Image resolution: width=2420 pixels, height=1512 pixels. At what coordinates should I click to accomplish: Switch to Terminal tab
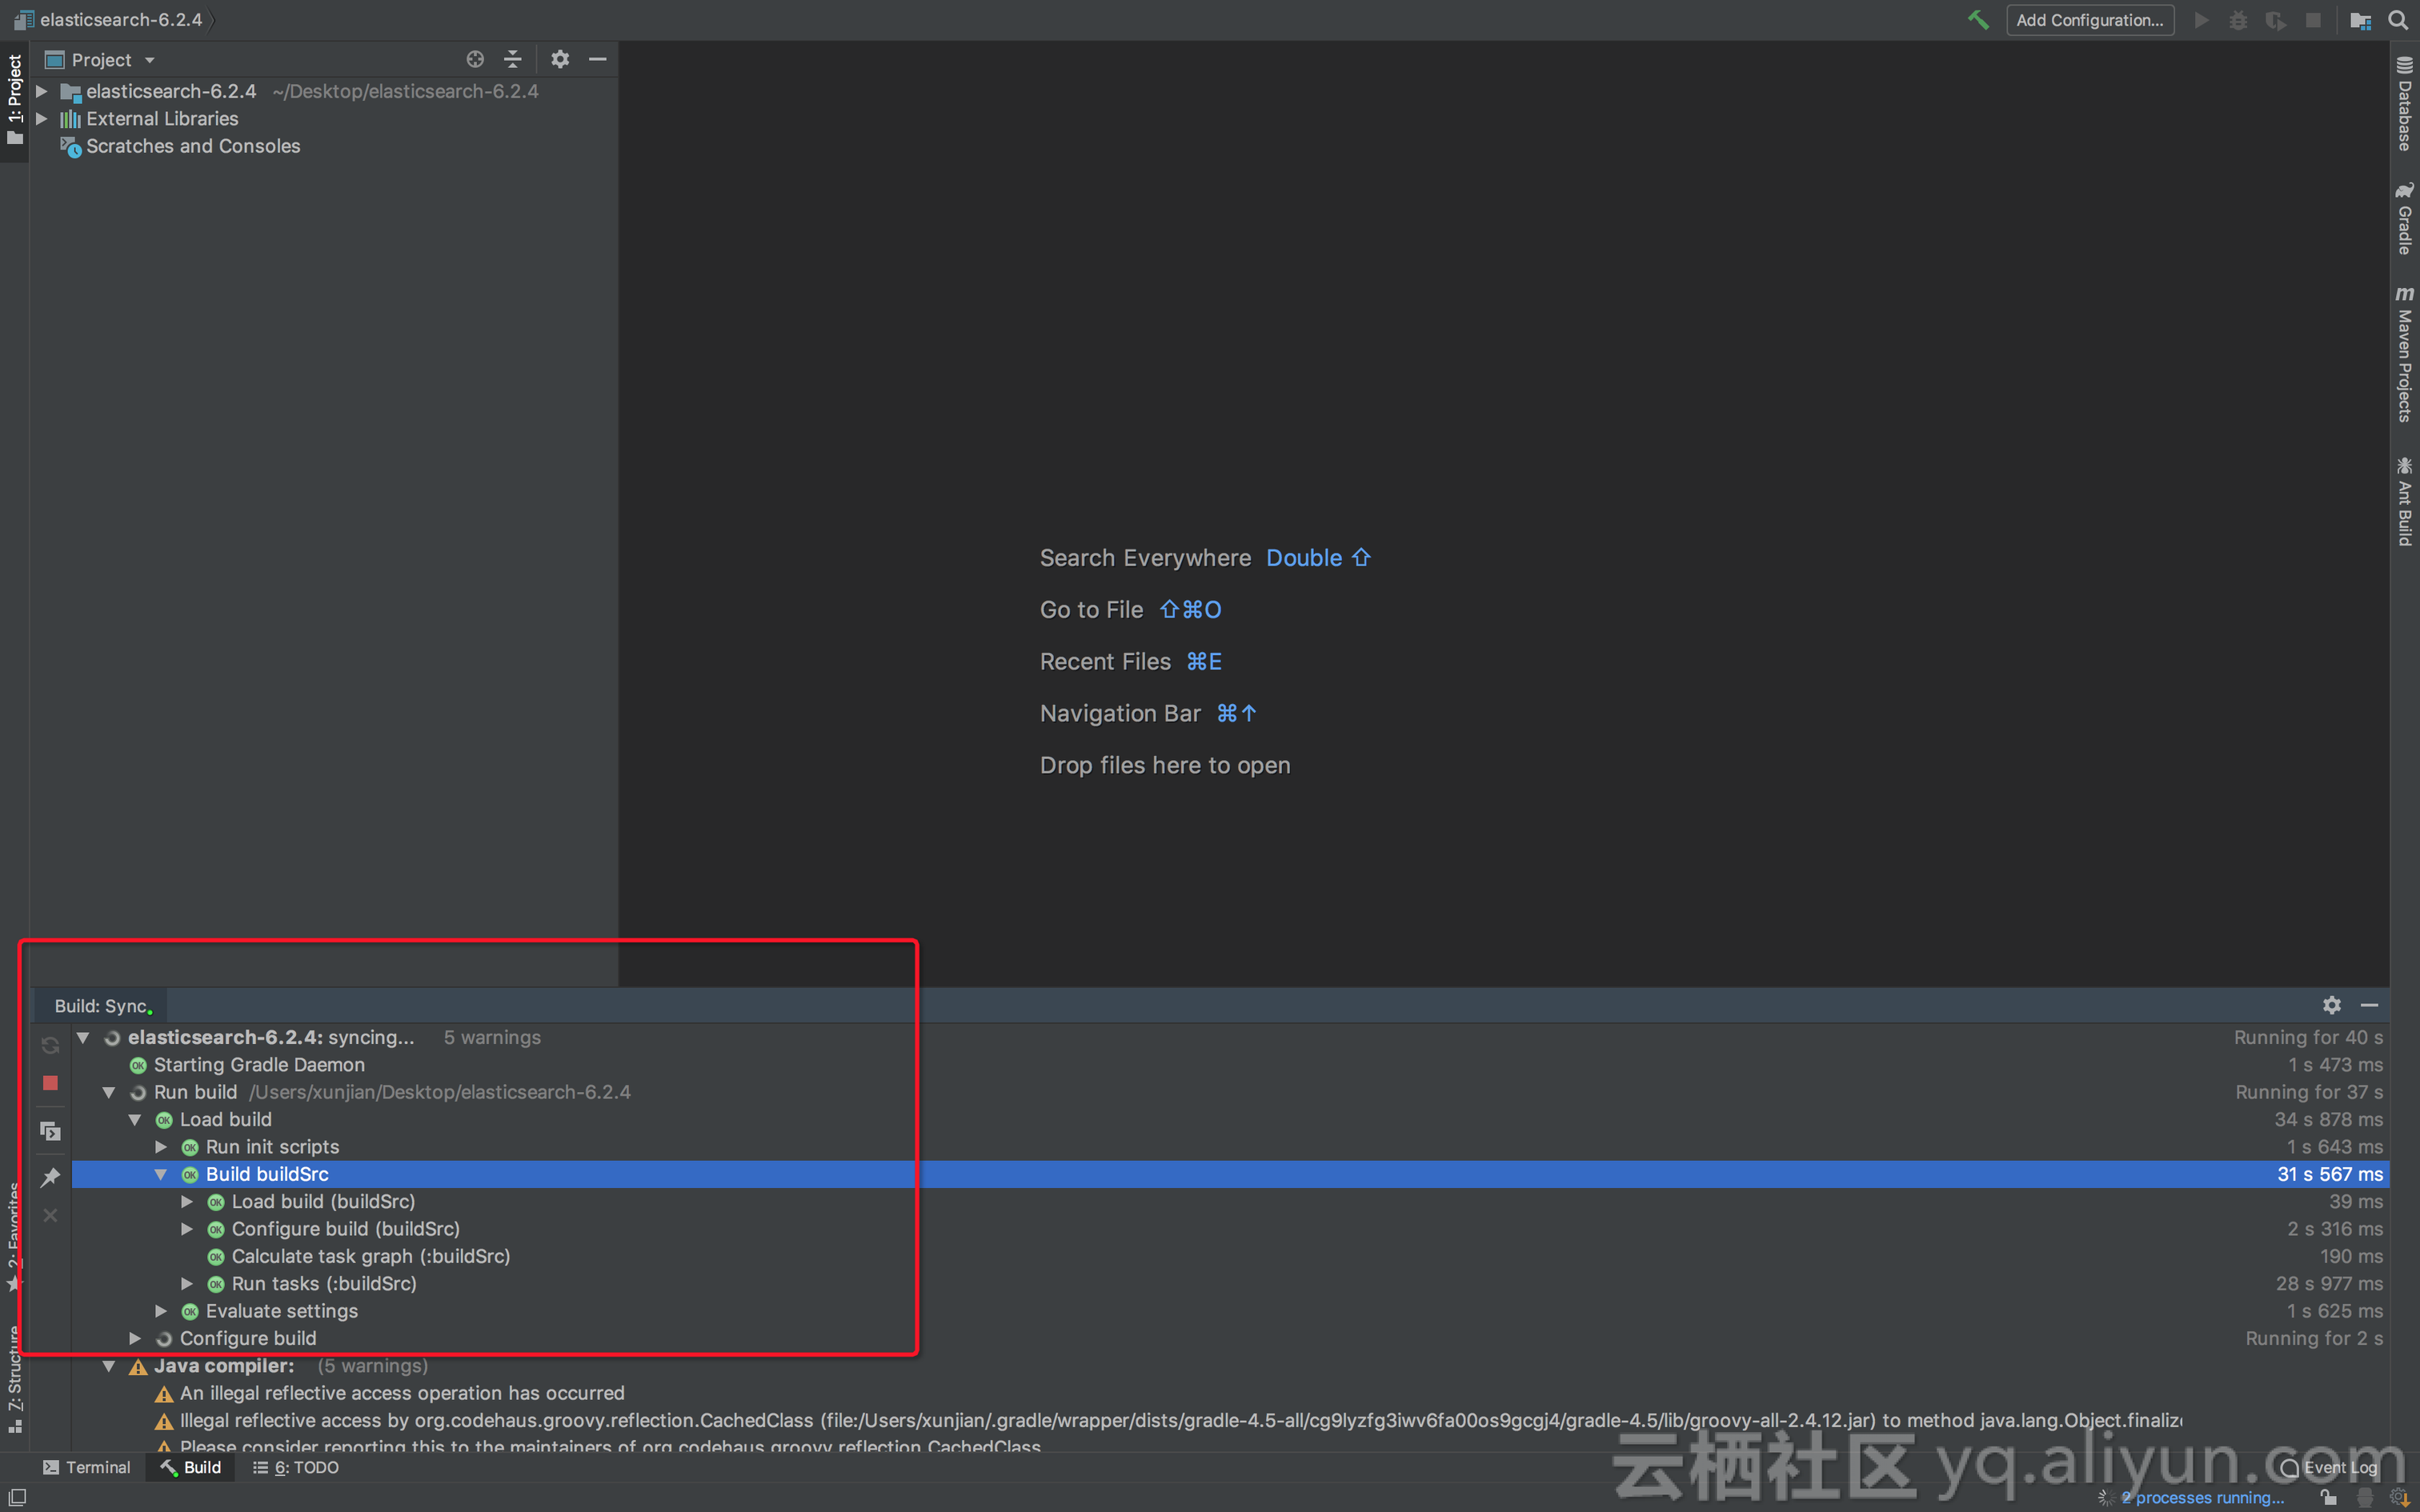pyautogui.click(x=87, y=1467)
